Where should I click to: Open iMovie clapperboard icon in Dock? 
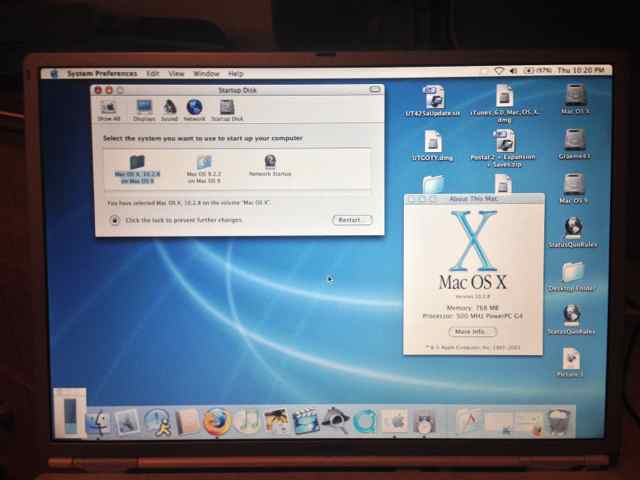(x=305, y=422)
